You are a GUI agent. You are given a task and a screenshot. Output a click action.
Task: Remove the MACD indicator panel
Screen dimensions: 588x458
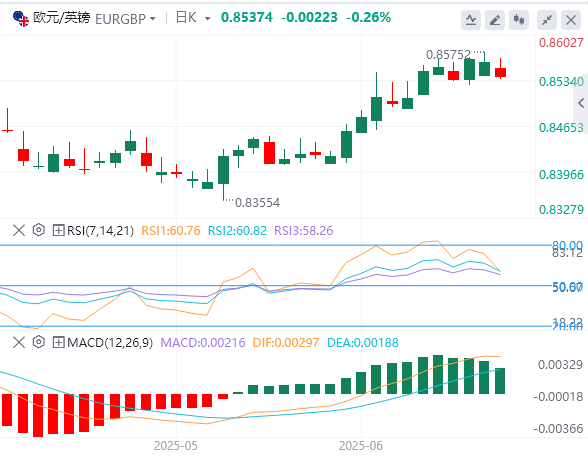(x=19, y=342)
